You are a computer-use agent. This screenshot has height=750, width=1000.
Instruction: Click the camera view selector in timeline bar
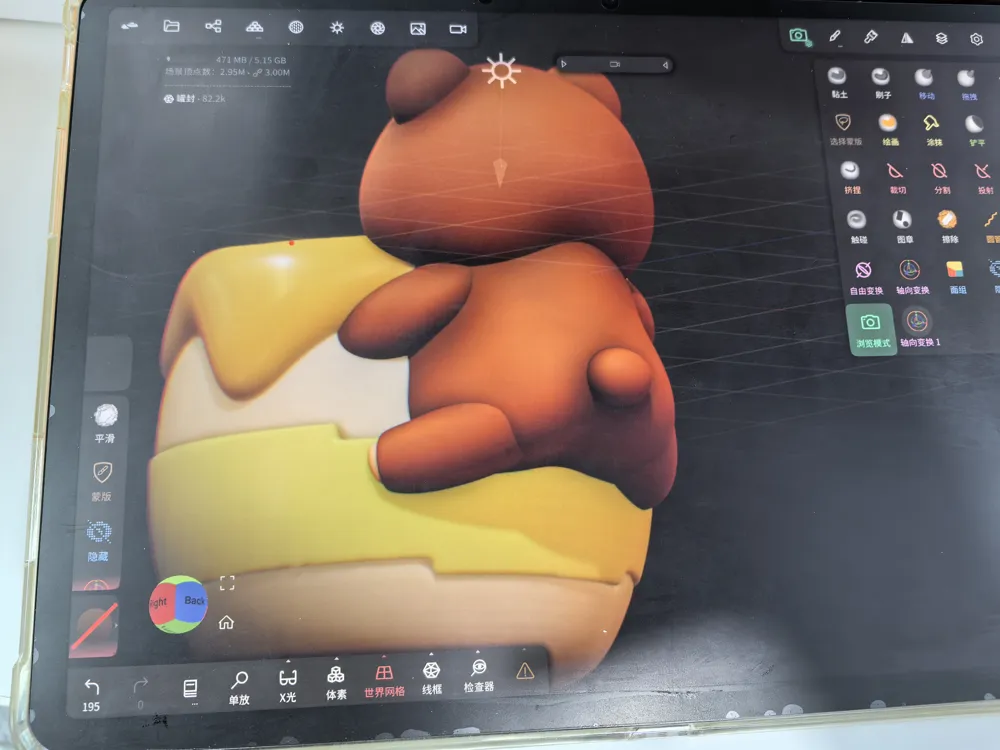click(615, 64)
